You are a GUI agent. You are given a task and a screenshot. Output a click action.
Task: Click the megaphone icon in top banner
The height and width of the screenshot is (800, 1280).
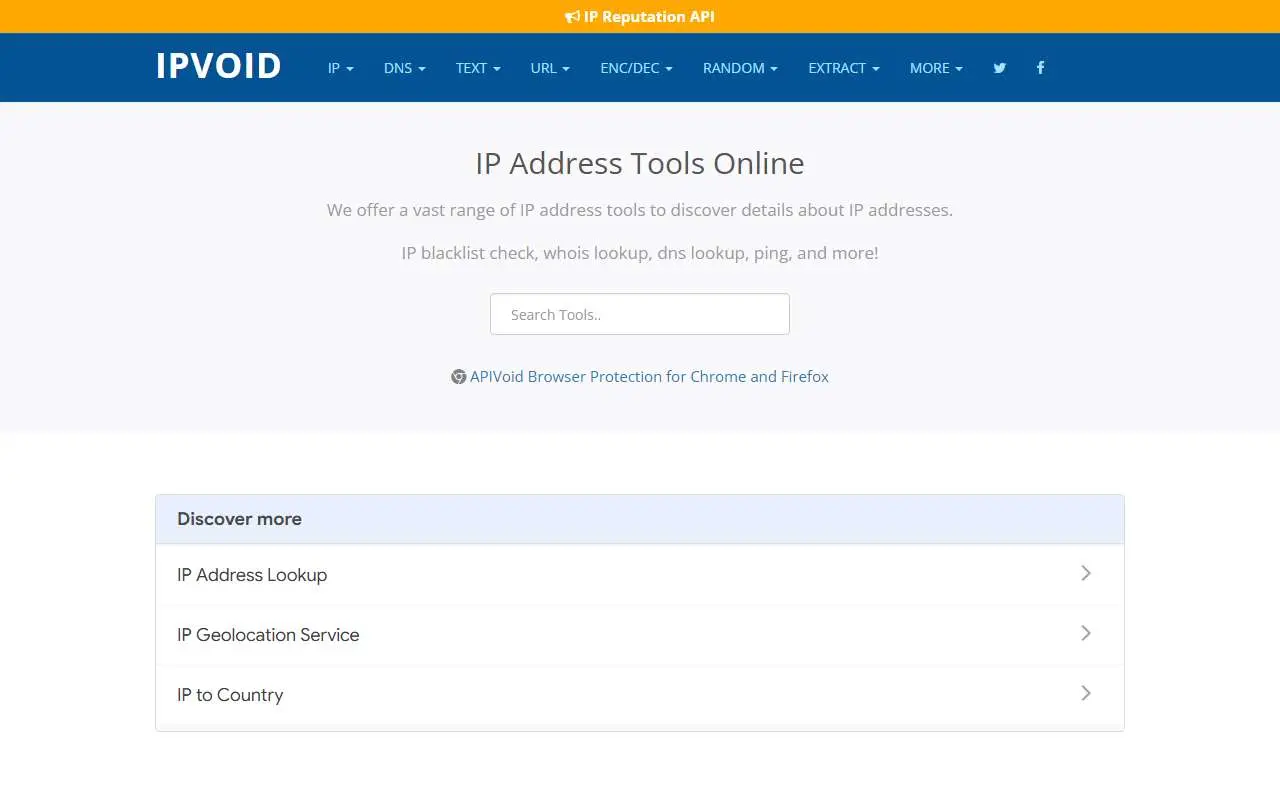[572, 17]
